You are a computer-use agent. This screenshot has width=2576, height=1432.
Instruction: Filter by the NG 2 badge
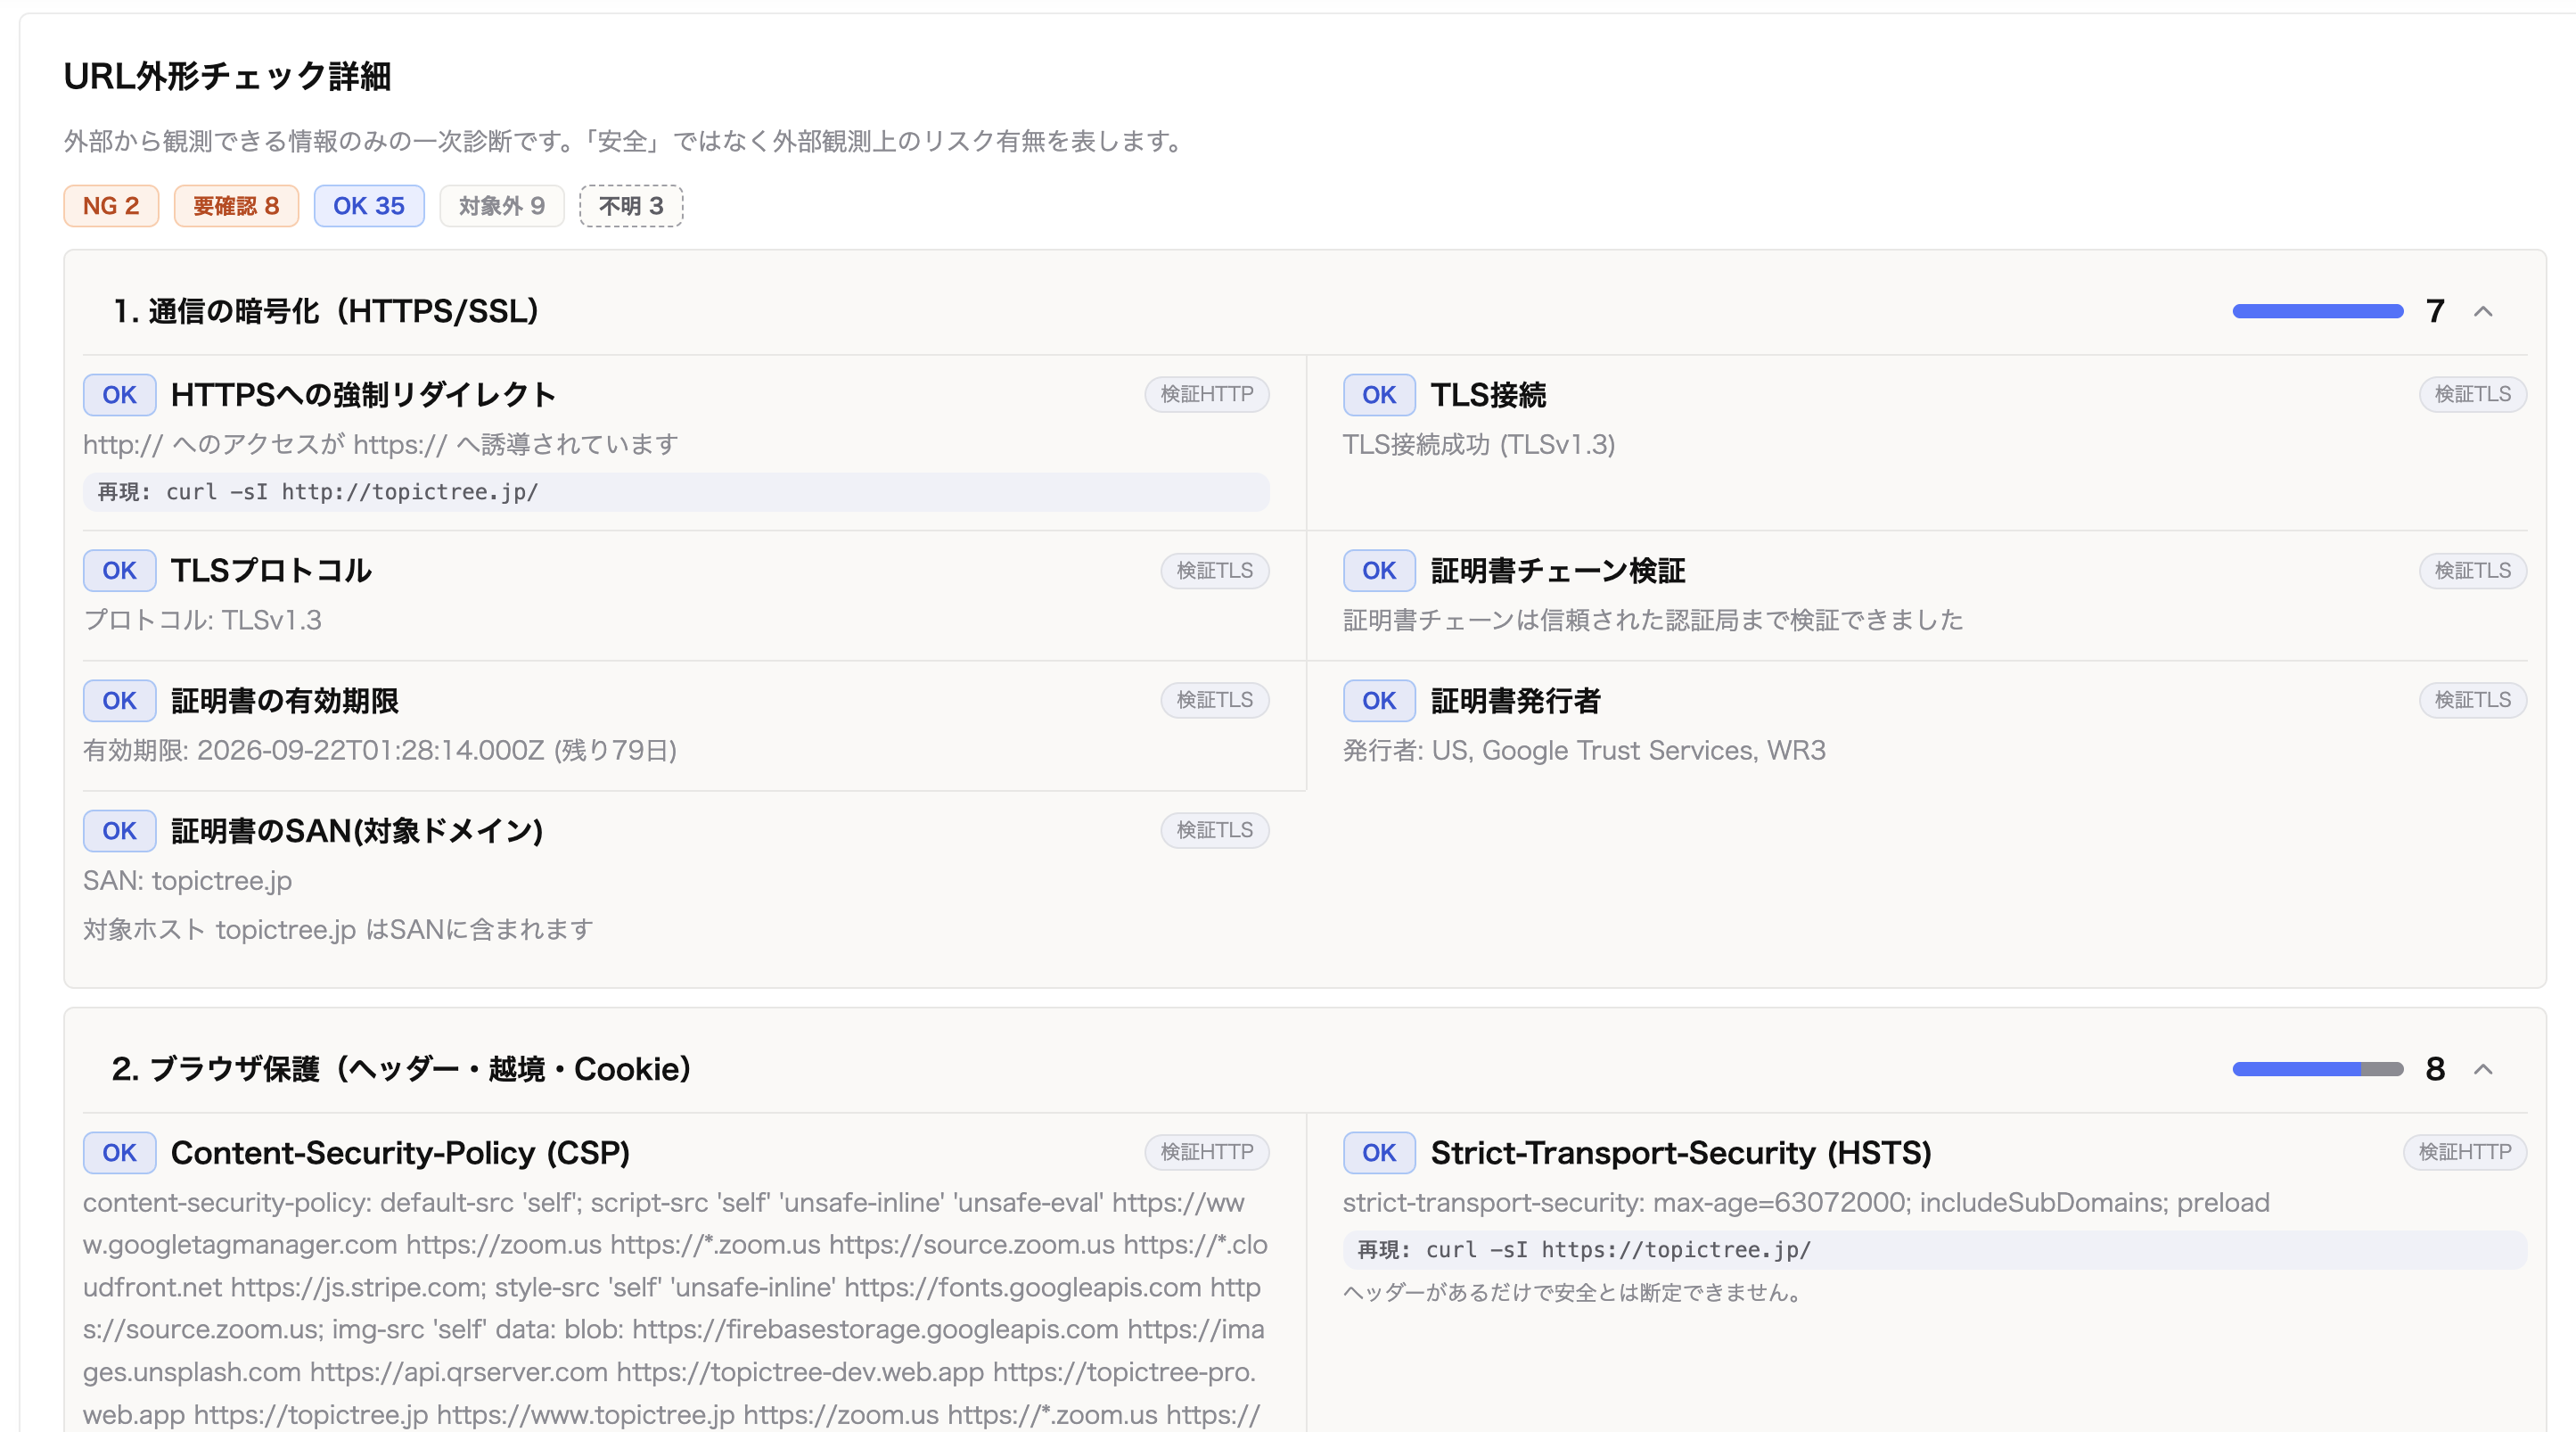111,206
